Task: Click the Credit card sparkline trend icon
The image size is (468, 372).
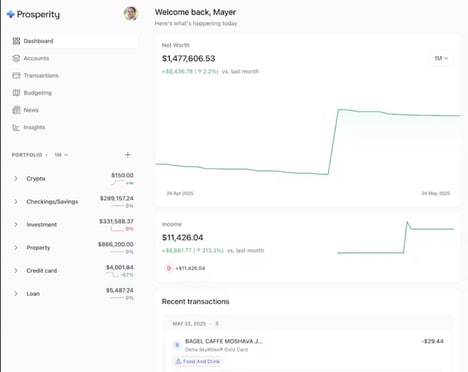Action: coord(113,275)
